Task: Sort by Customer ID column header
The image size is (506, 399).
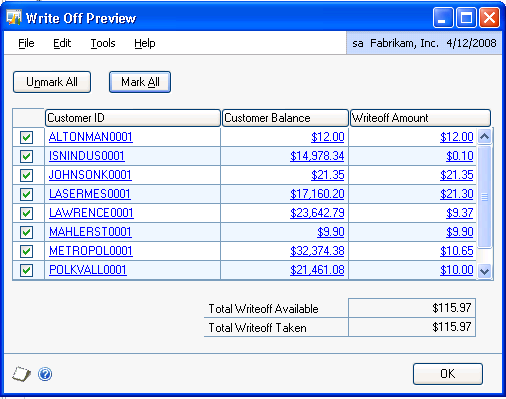Action: pos(133,118)
